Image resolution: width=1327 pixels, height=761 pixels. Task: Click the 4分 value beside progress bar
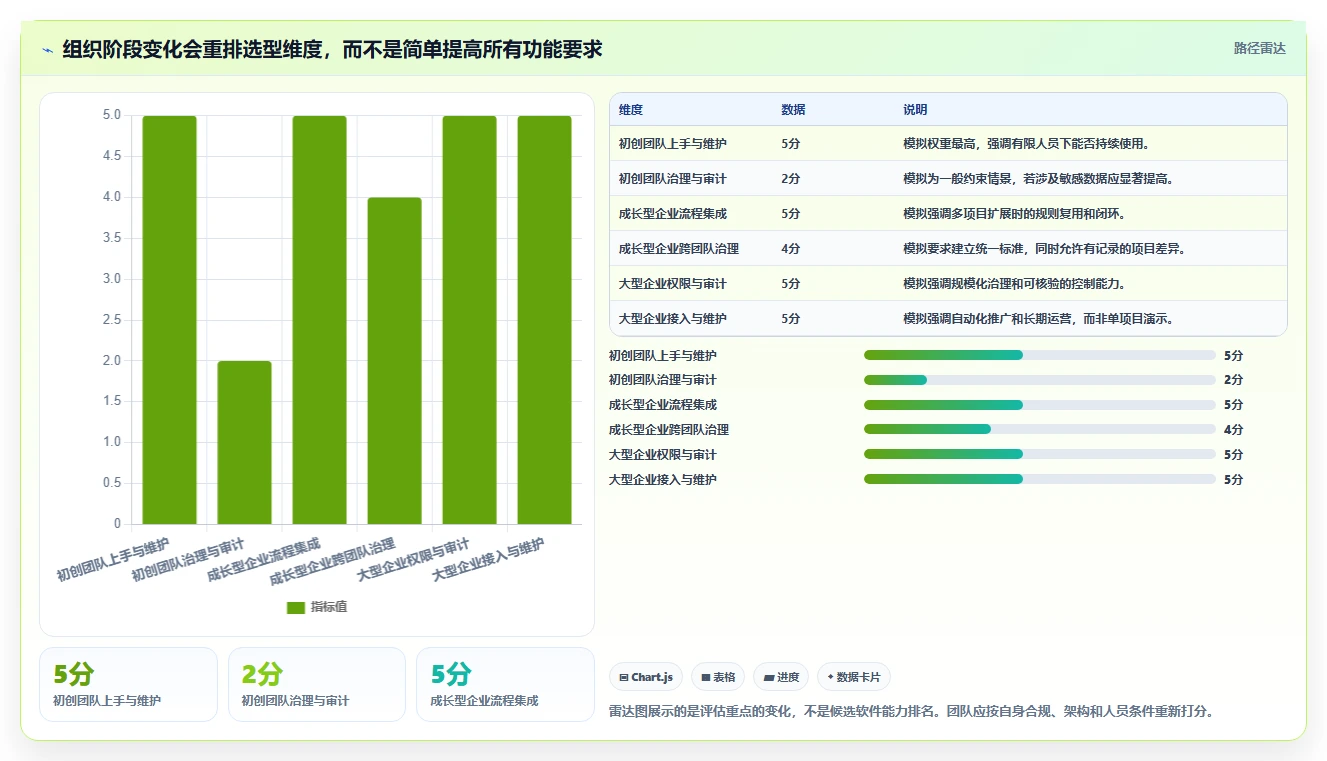pos(1233,430)
